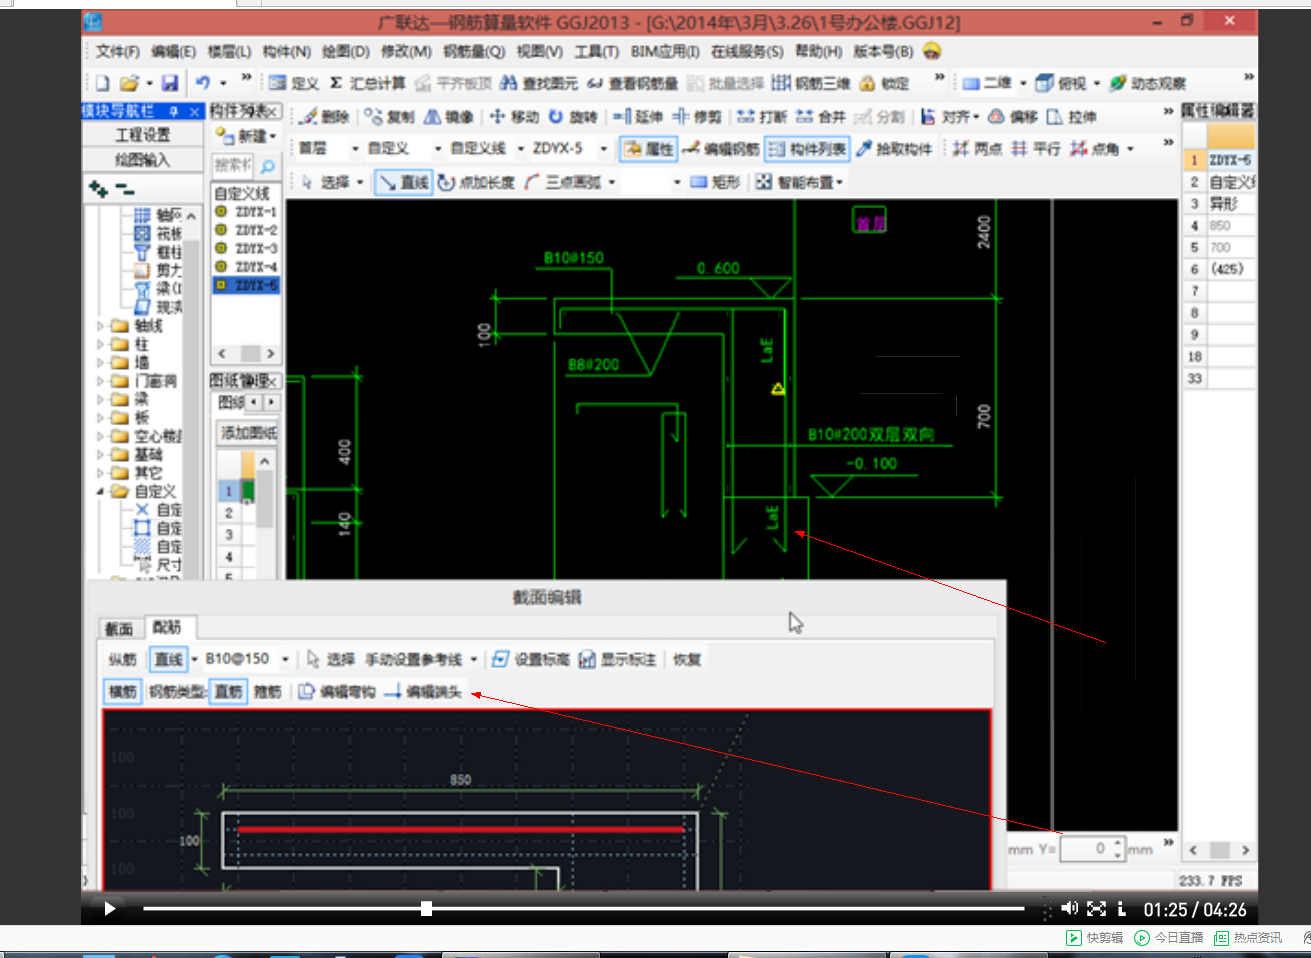Undo the last action with the blue arrow

tap(203, 83)
